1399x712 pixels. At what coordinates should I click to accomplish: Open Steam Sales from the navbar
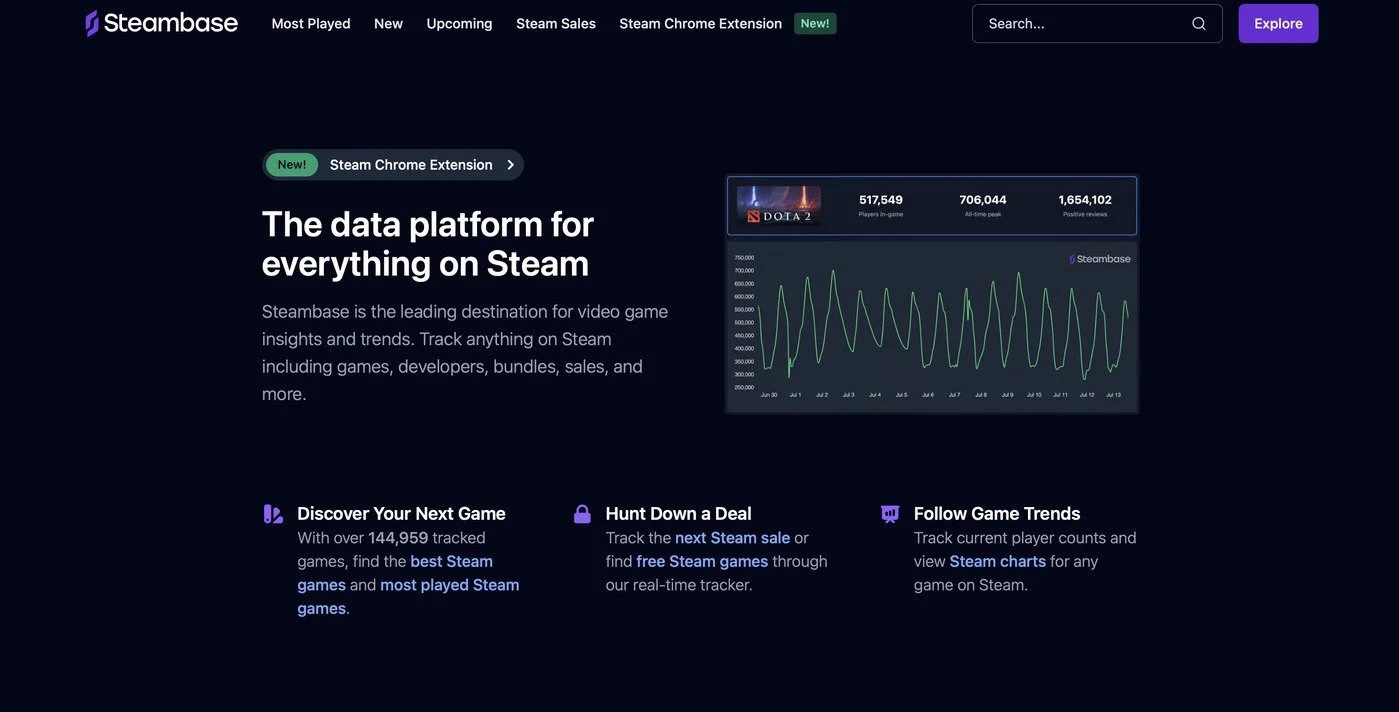(x=556, y=23)
